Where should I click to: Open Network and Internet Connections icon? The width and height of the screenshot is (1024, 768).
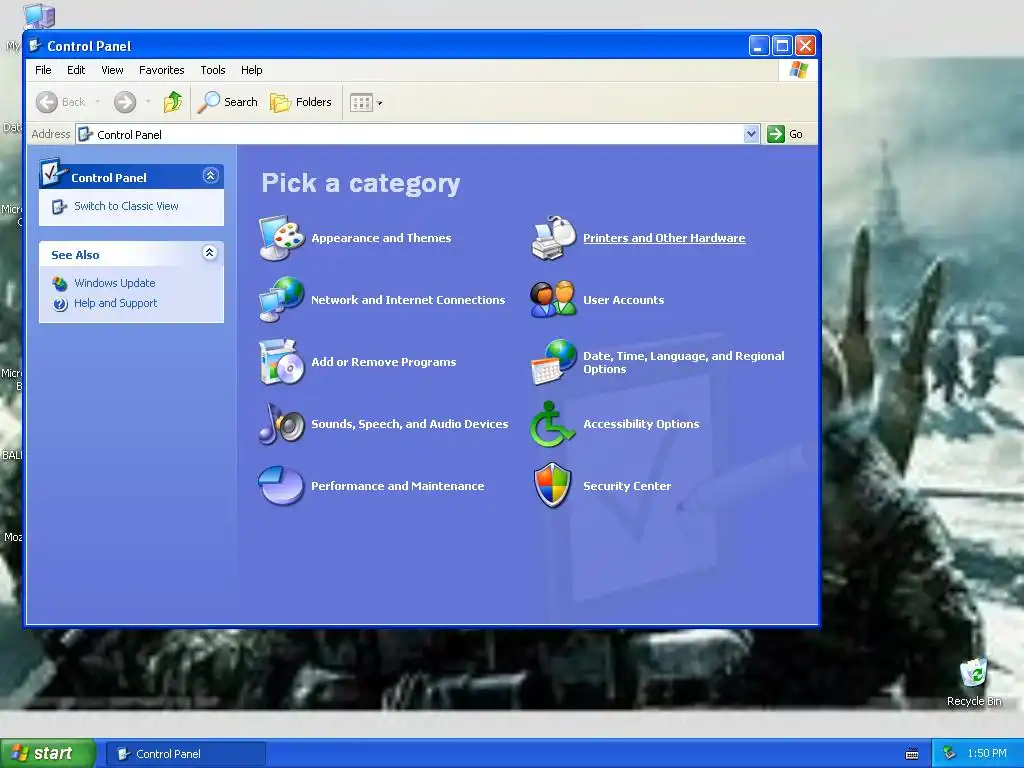tap(281, 300)
